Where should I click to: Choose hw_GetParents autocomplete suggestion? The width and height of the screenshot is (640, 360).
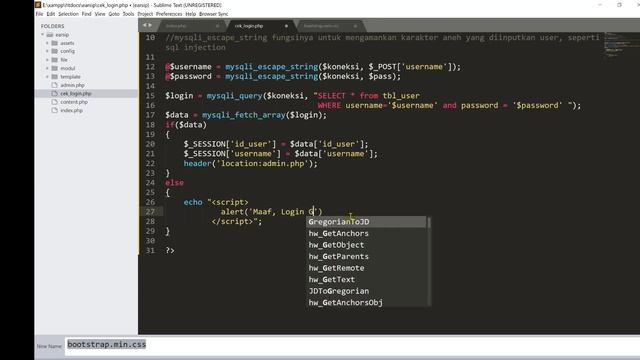click(366, 256)
